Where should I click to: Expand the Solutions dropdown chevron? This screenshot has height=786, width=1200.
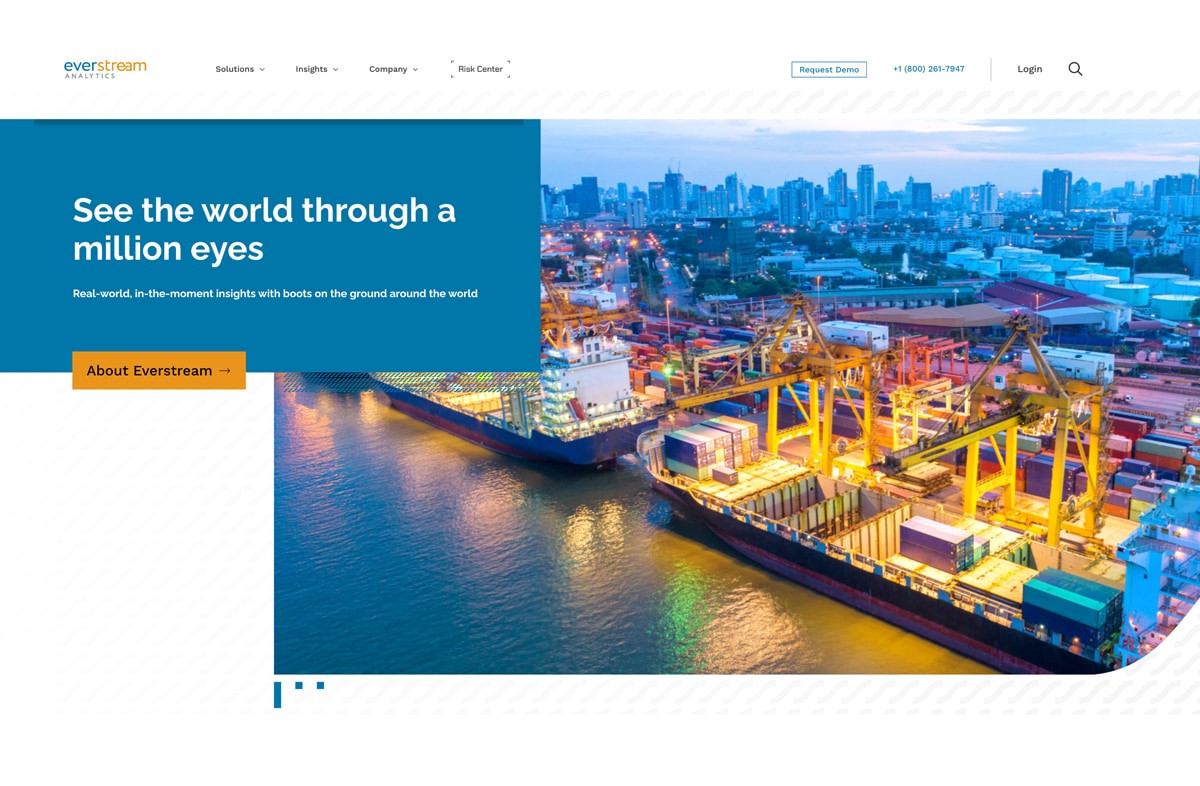point(264,69)
